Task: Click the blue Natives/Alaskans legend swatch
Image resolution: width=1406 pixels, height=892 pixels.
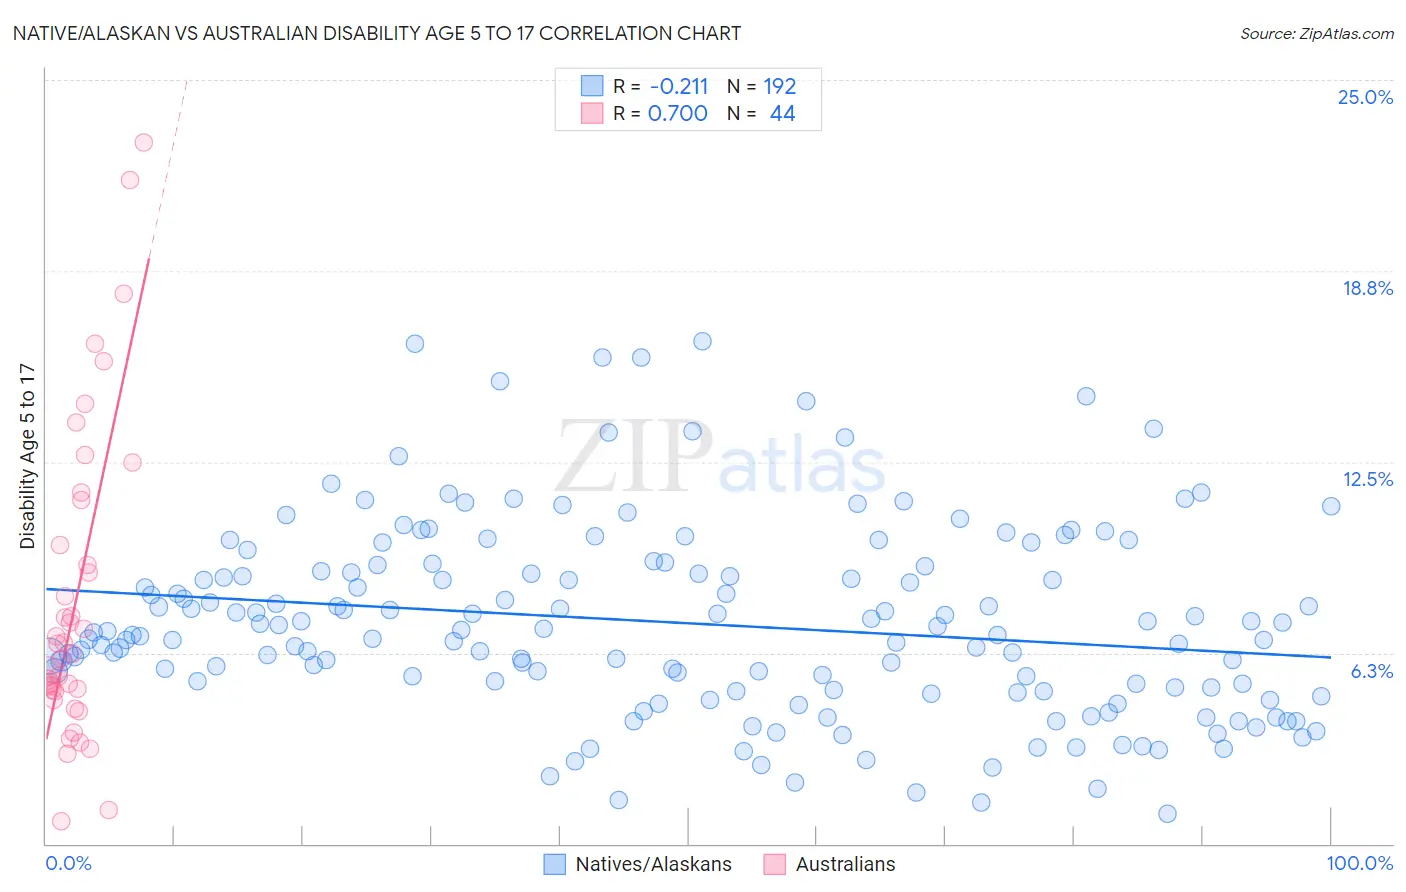Action: pyautogui.click(x=555, y=864)
